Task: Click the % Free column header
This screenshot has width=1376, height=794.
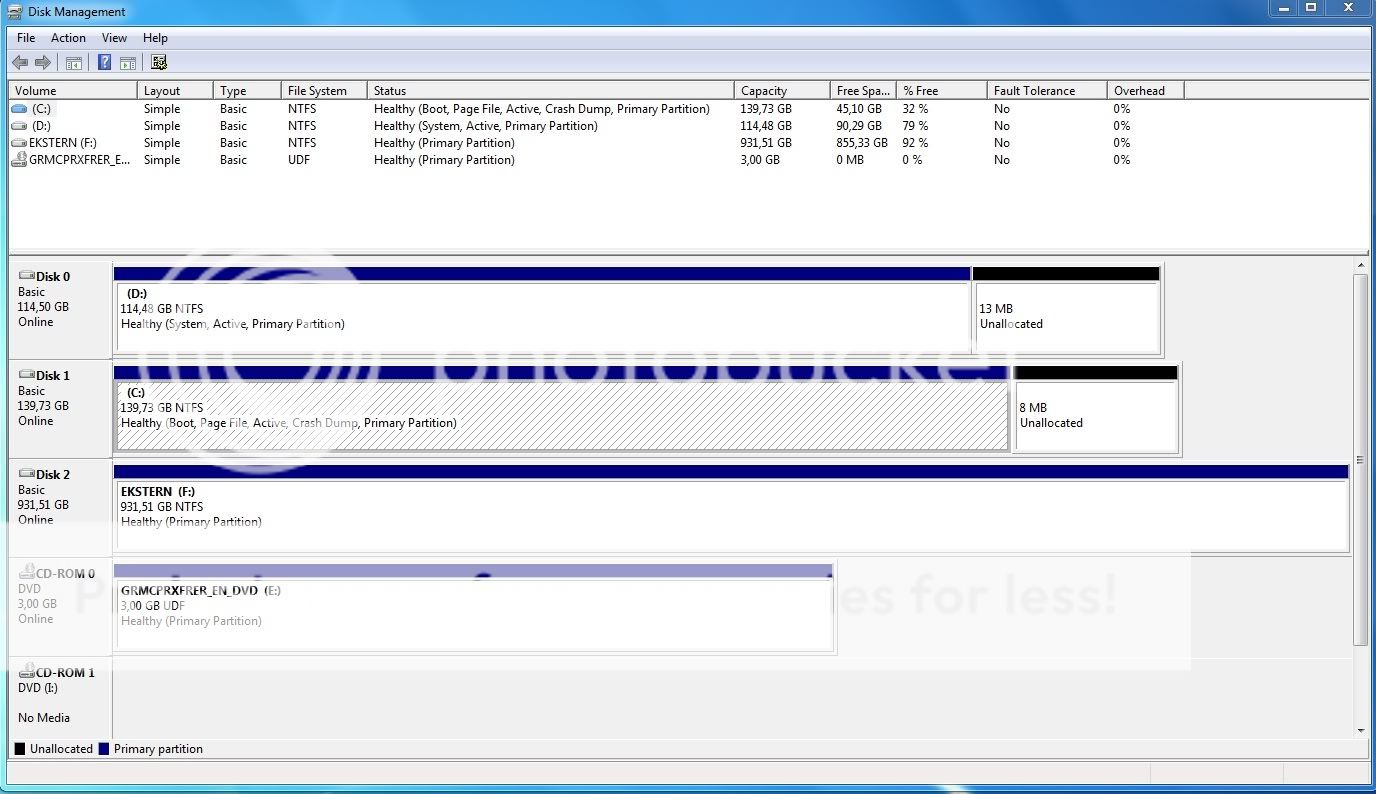Action: point(940,91)
